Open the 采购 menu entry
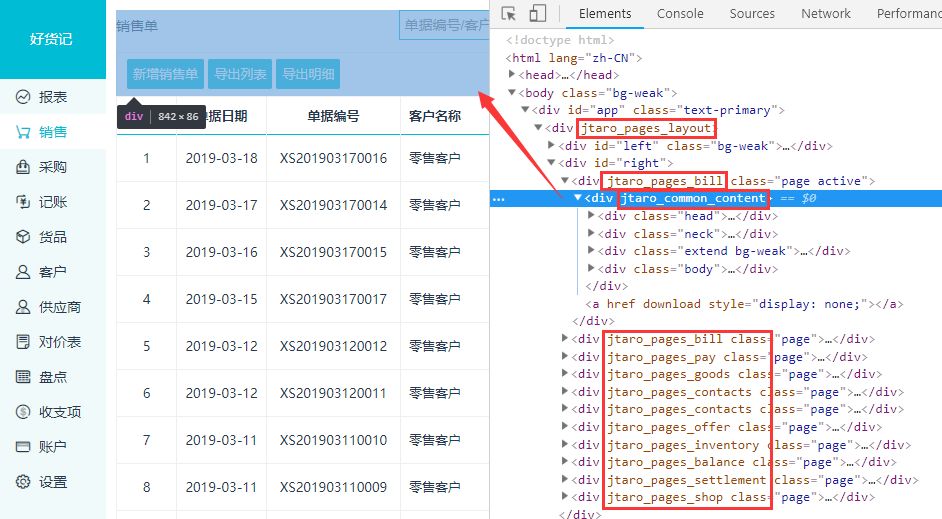Screen dimensions: 942x519 (x=53, y=167)
